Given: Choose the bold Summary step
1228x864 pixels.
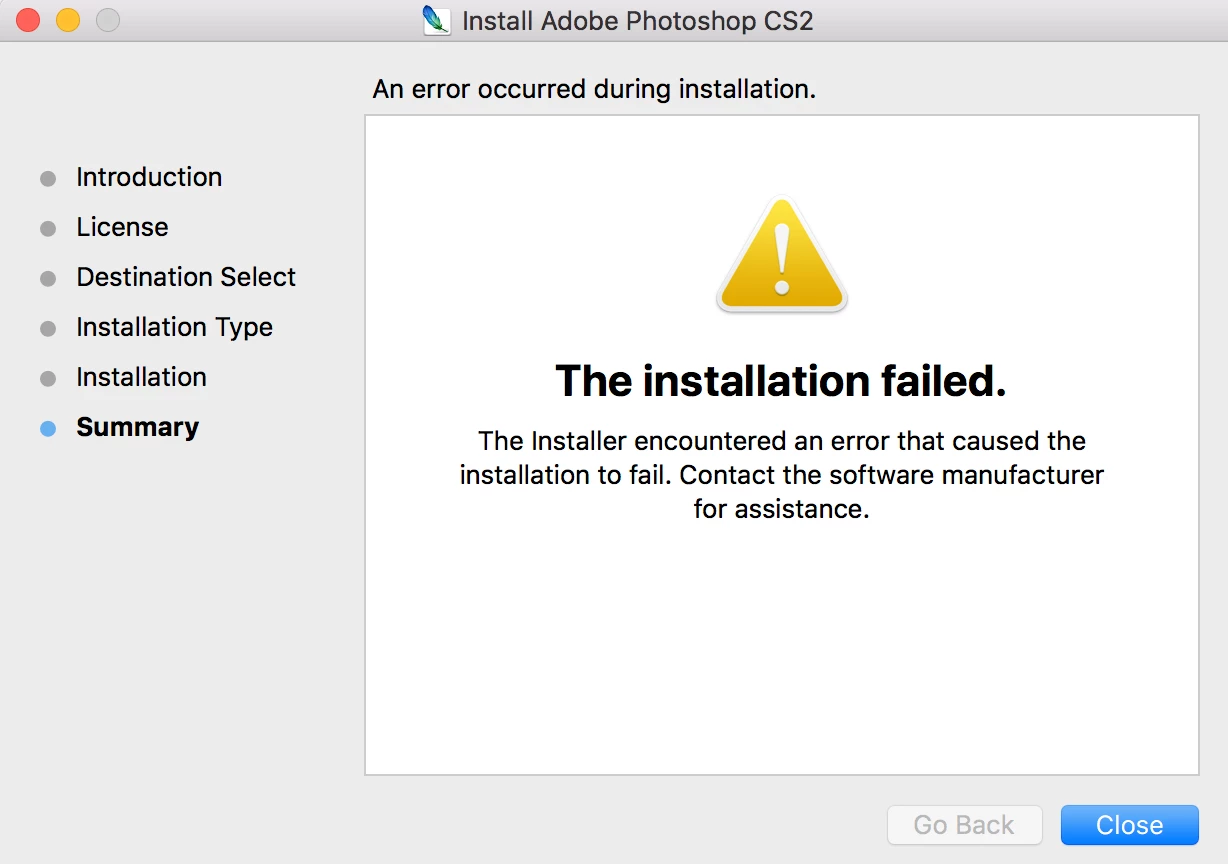Looking at the screenshot, I should click(x=137, y=427).
